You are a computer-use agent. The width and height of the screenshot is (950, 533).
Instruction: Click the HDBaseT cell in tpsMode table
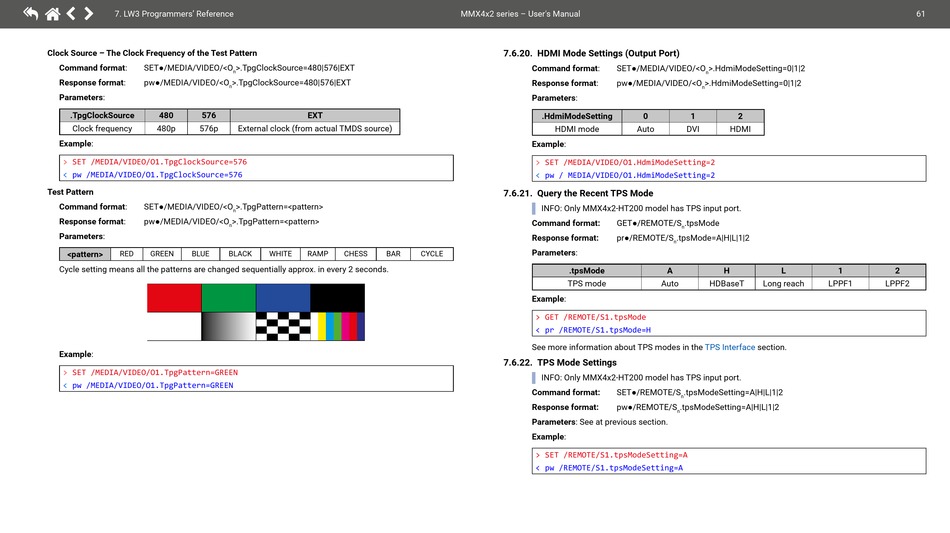click(x=726, y=284)
